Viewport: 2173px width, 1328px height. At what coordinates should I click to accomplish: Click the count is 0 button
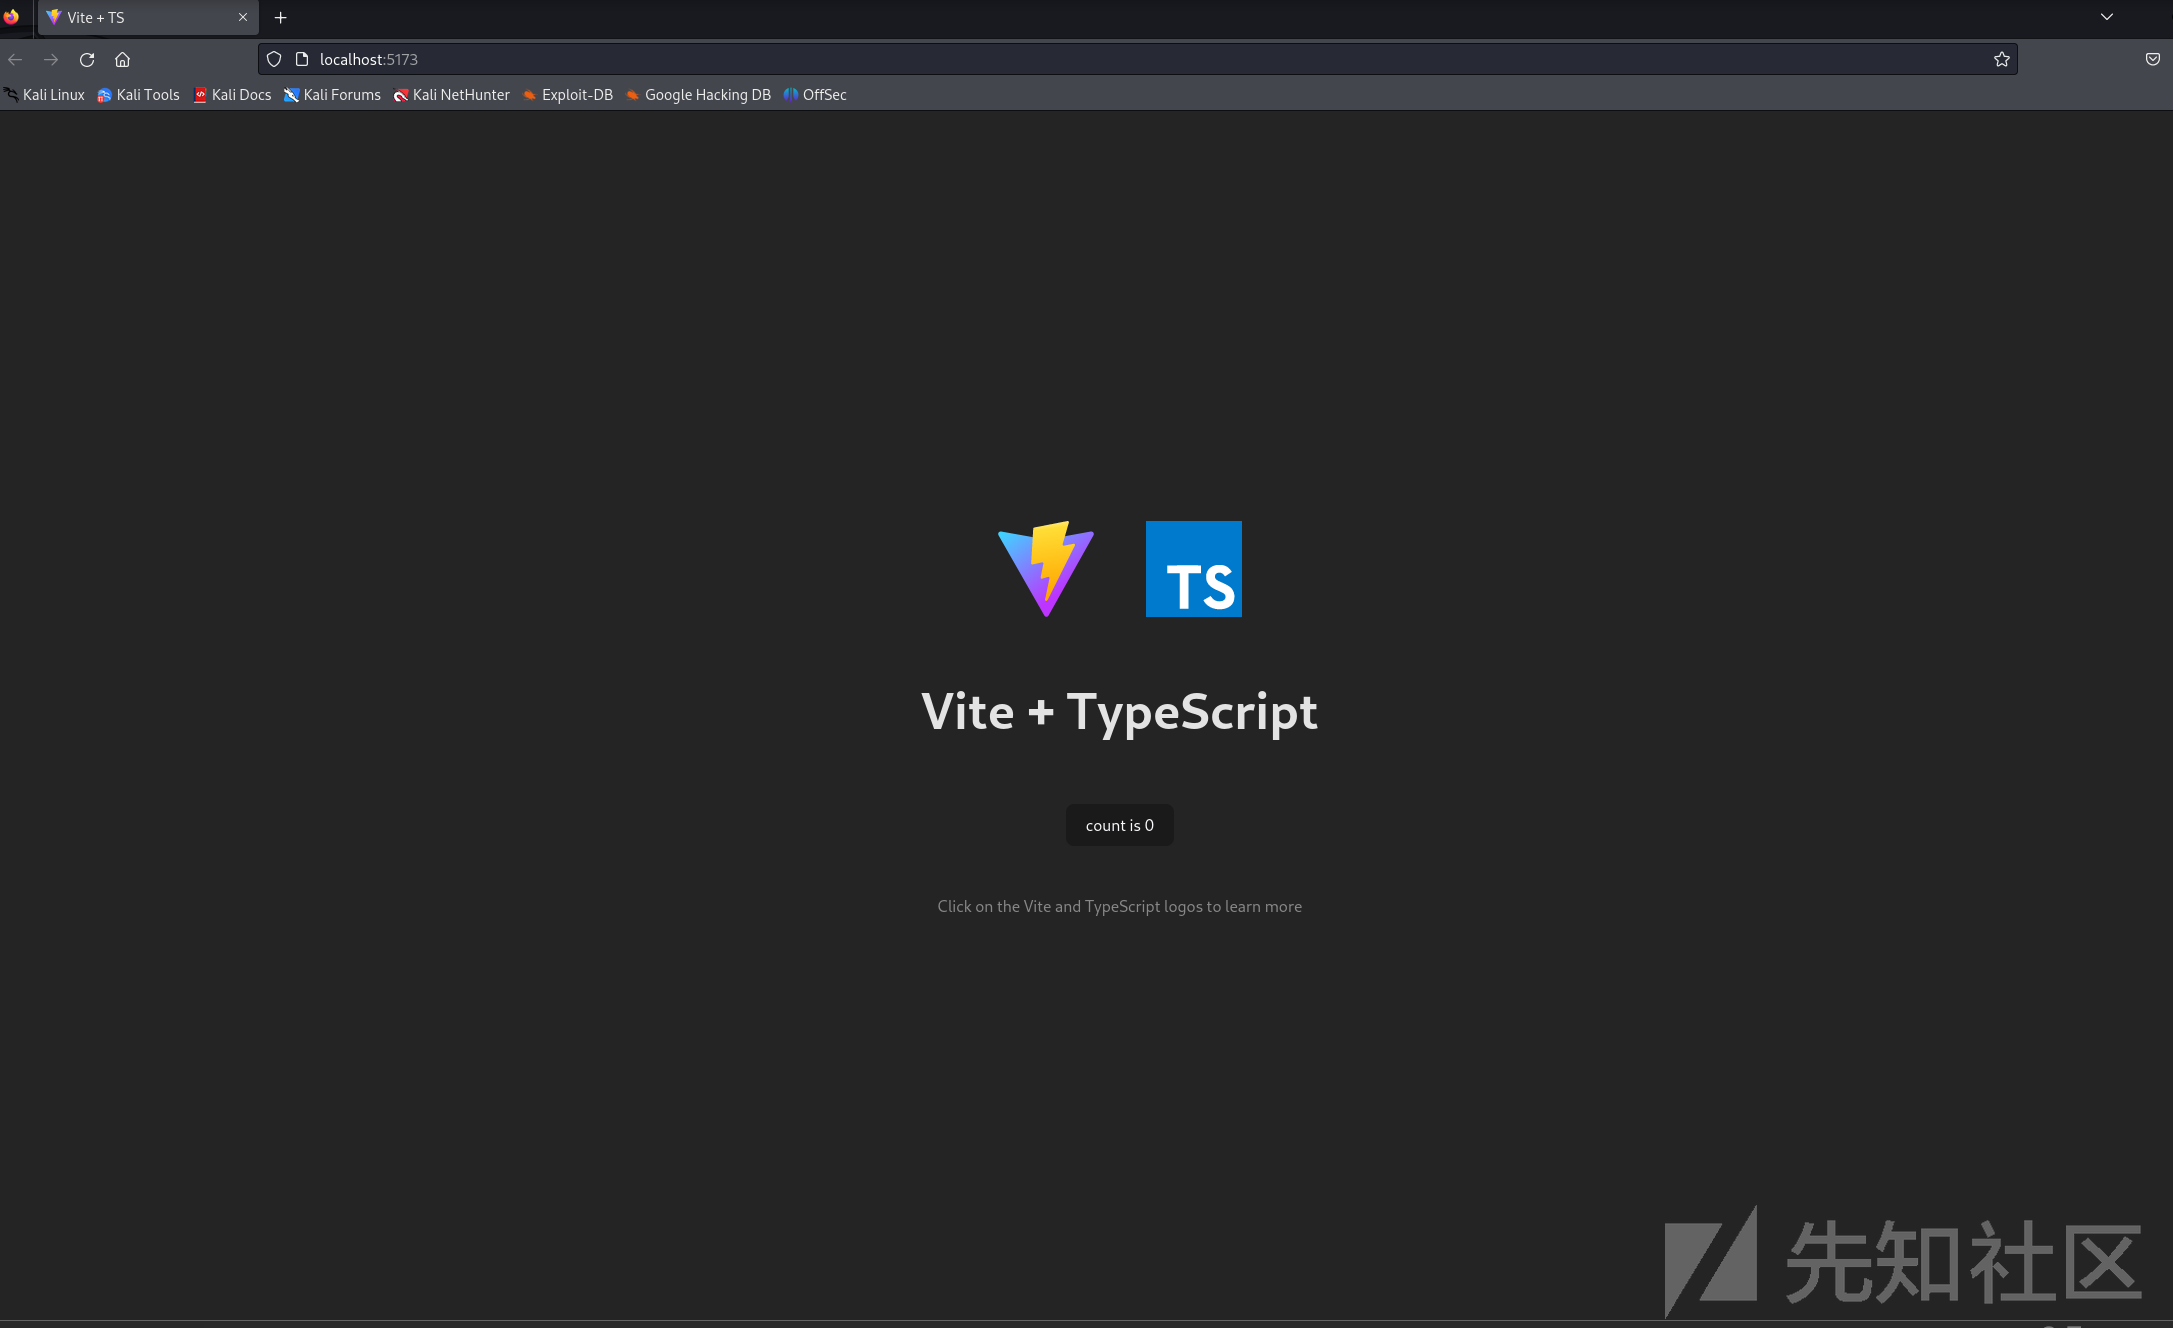1119,826
